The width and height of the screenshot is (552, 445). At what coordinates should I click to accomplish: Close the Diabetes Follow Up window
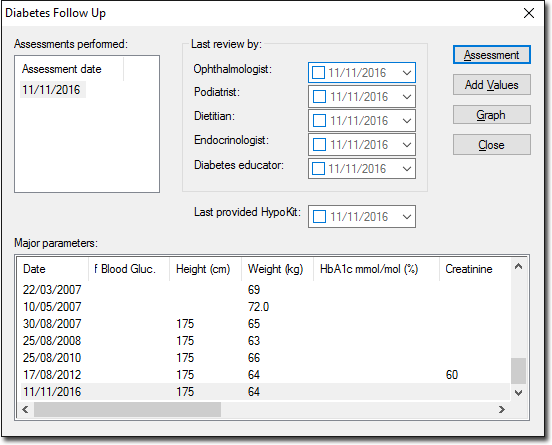(x=529, y=13)
